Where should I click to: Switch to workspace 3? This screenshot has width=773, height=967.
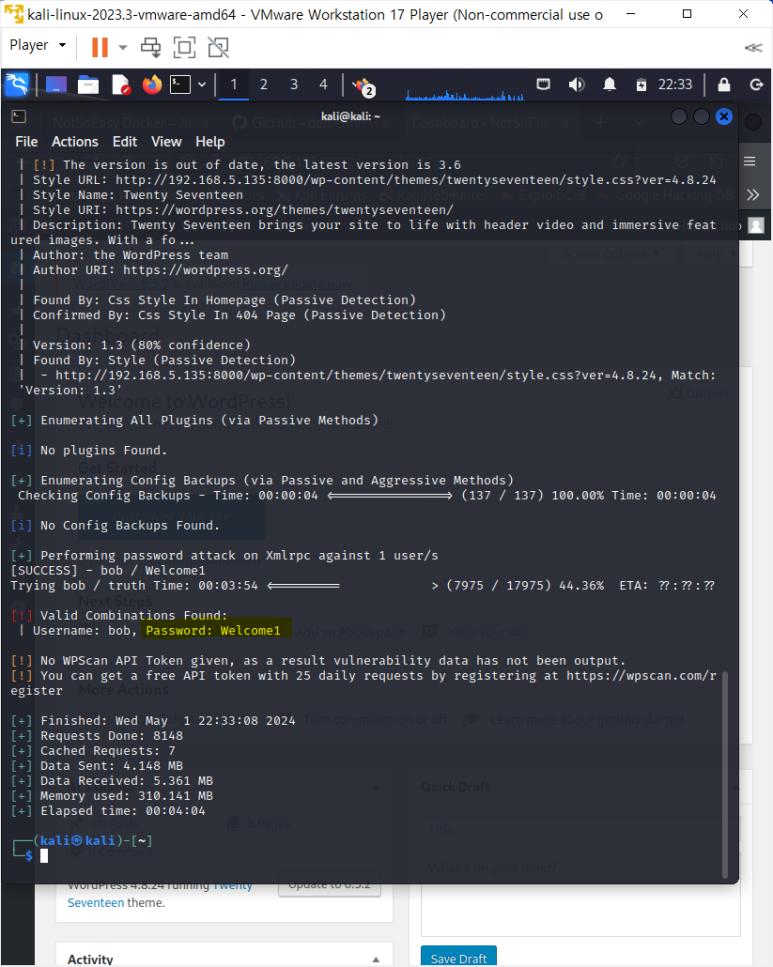[x=294, y=84]
